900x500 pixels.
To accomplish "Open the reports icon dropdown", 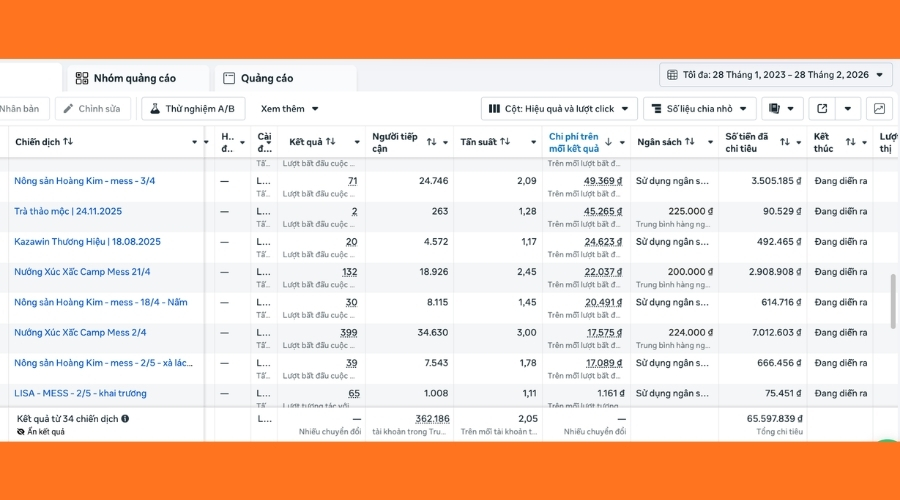I will [x=781, y=108].
